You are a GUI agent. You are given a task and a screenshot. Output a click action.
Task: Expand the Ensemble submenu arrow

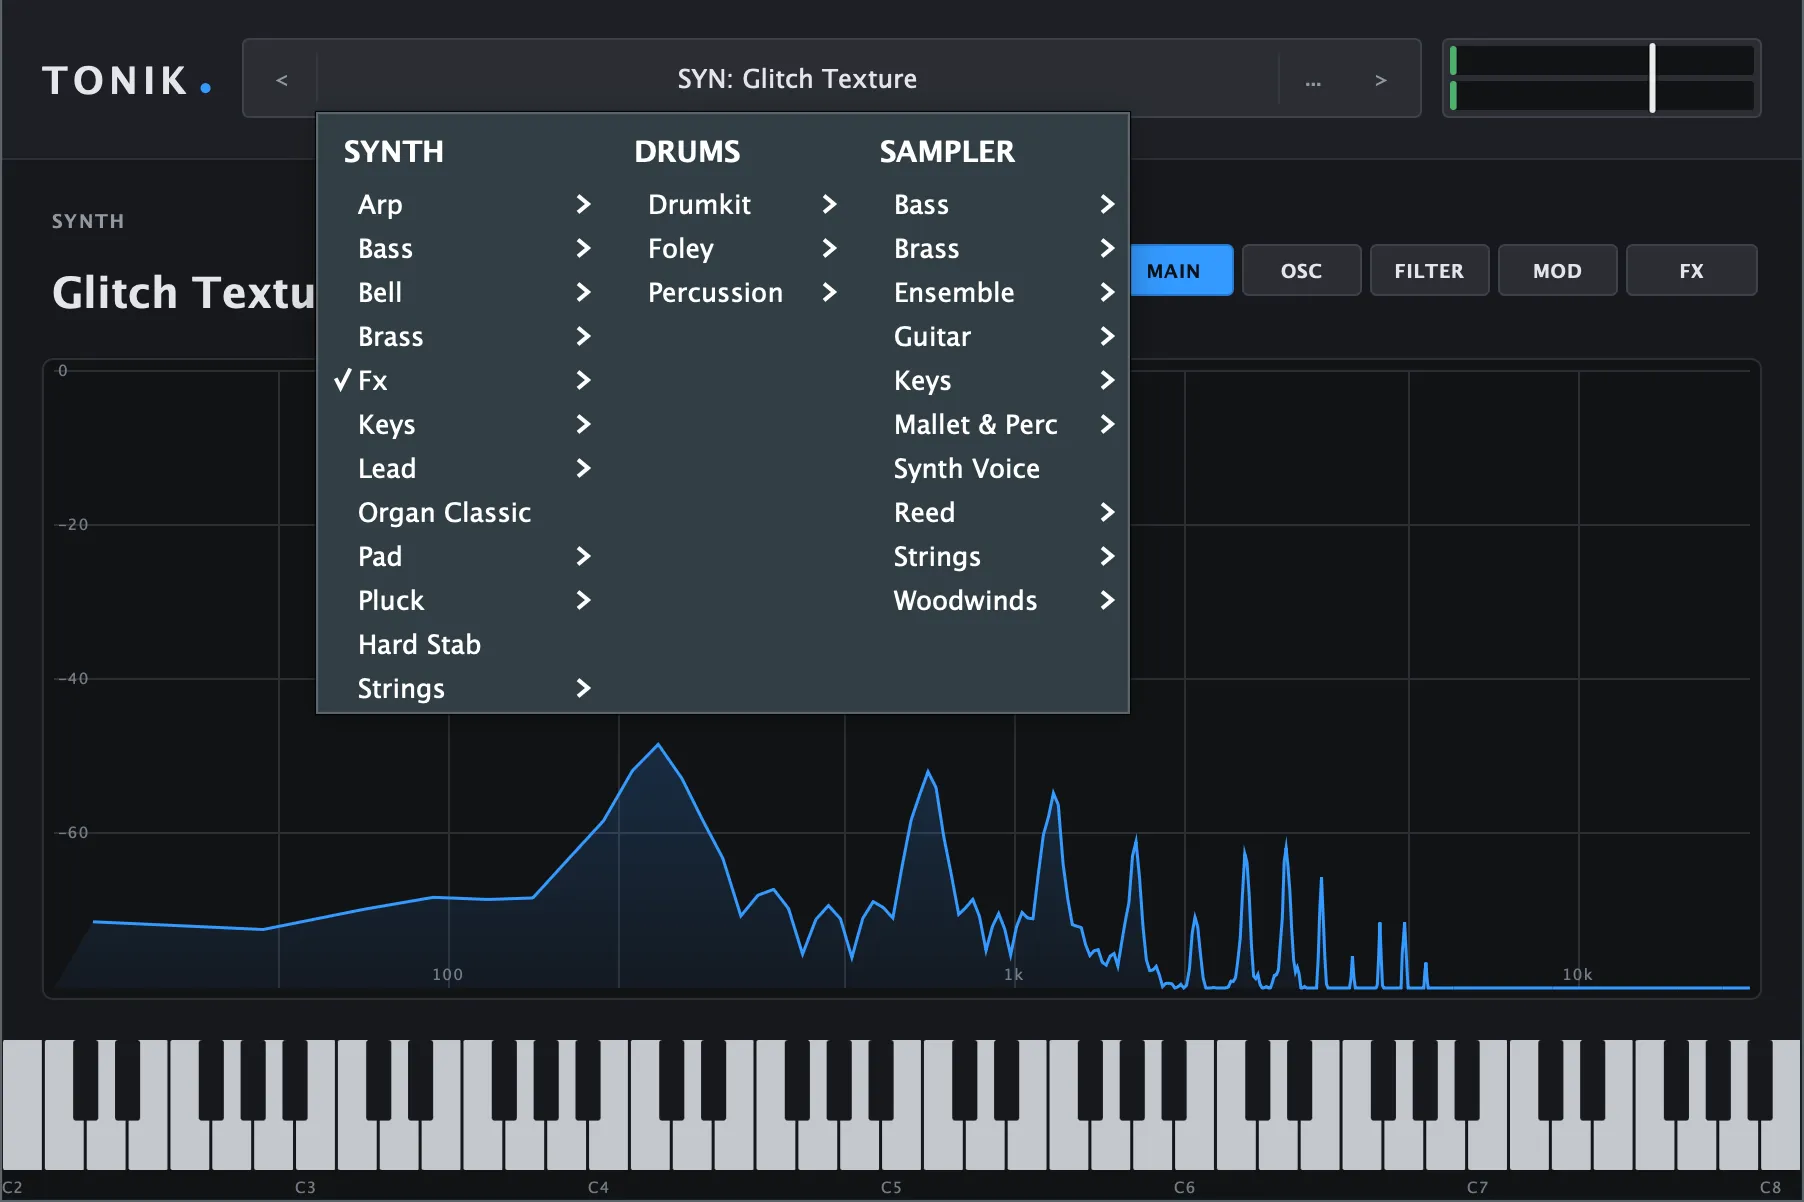pyautogui.click(x=1107, y=292)
